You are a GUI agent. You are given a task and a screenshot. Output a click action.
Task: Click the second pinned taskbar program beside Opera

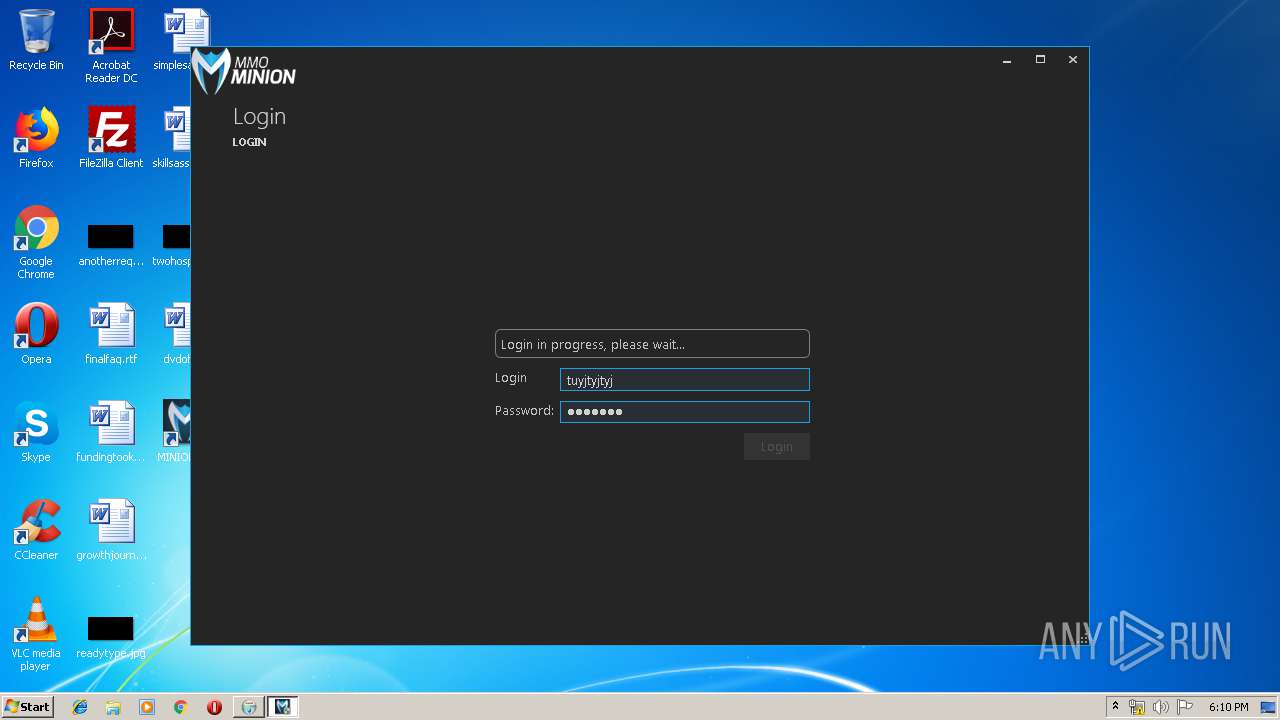tap(249, 707)
